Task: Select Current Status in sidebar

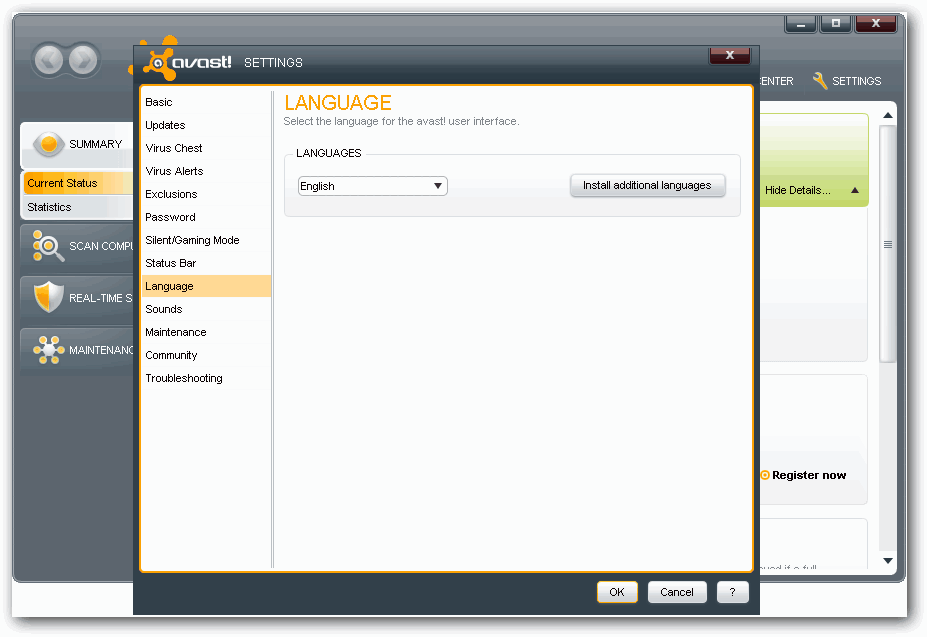Action: [77, 183]
